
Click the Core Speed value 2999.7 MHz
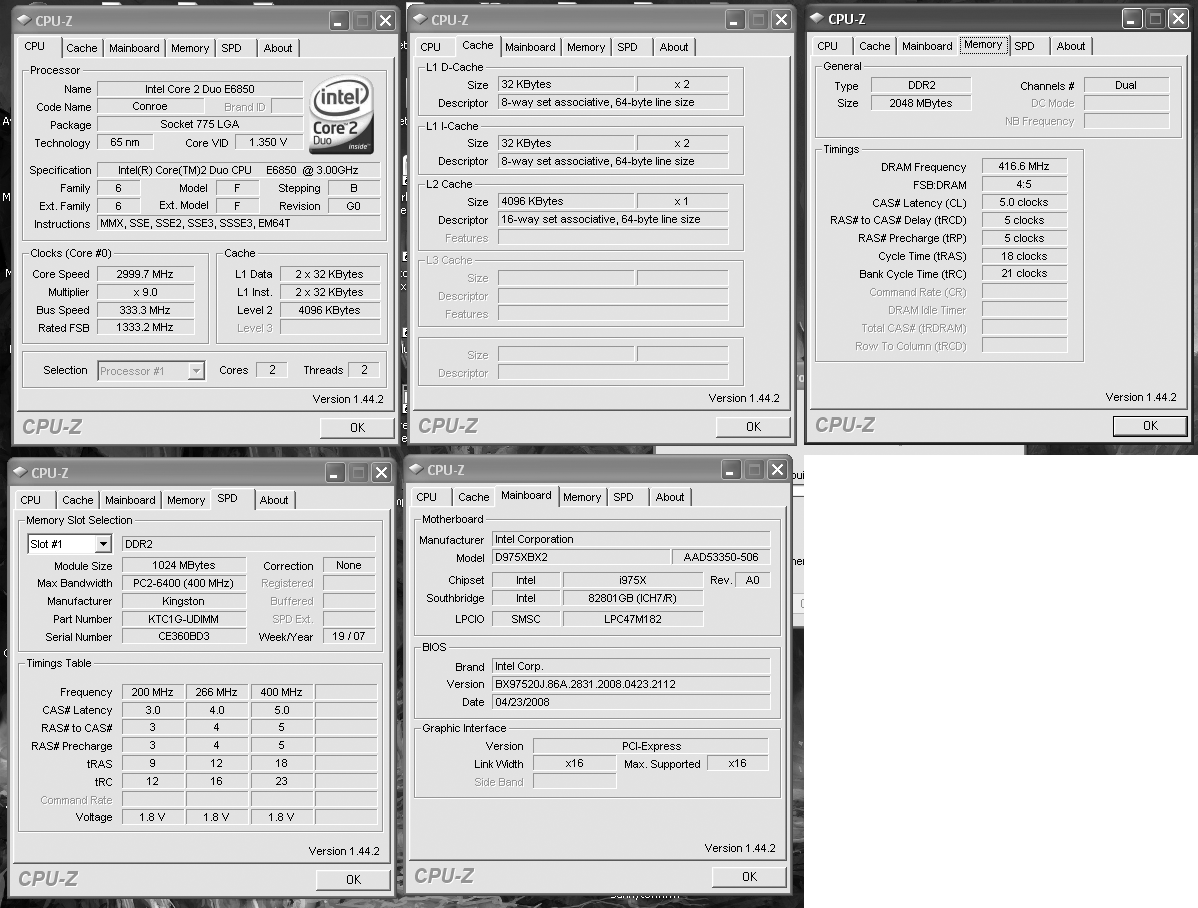[144, 274]
